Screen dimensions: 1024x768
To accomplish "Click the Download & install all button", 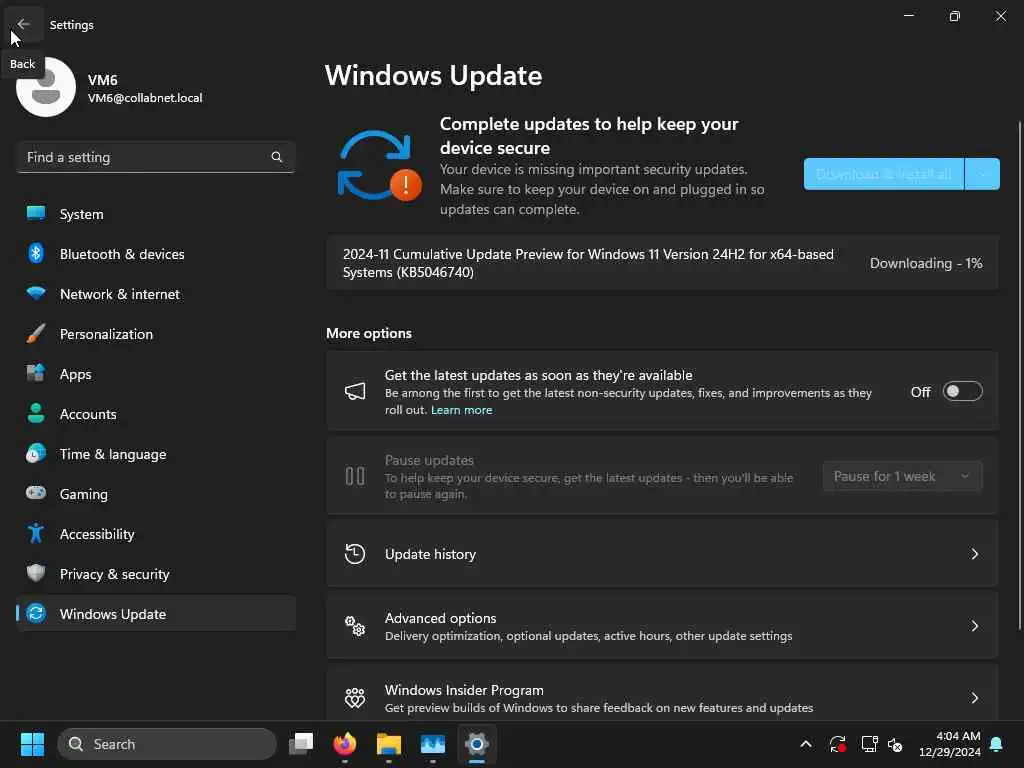I will point(884,174).
